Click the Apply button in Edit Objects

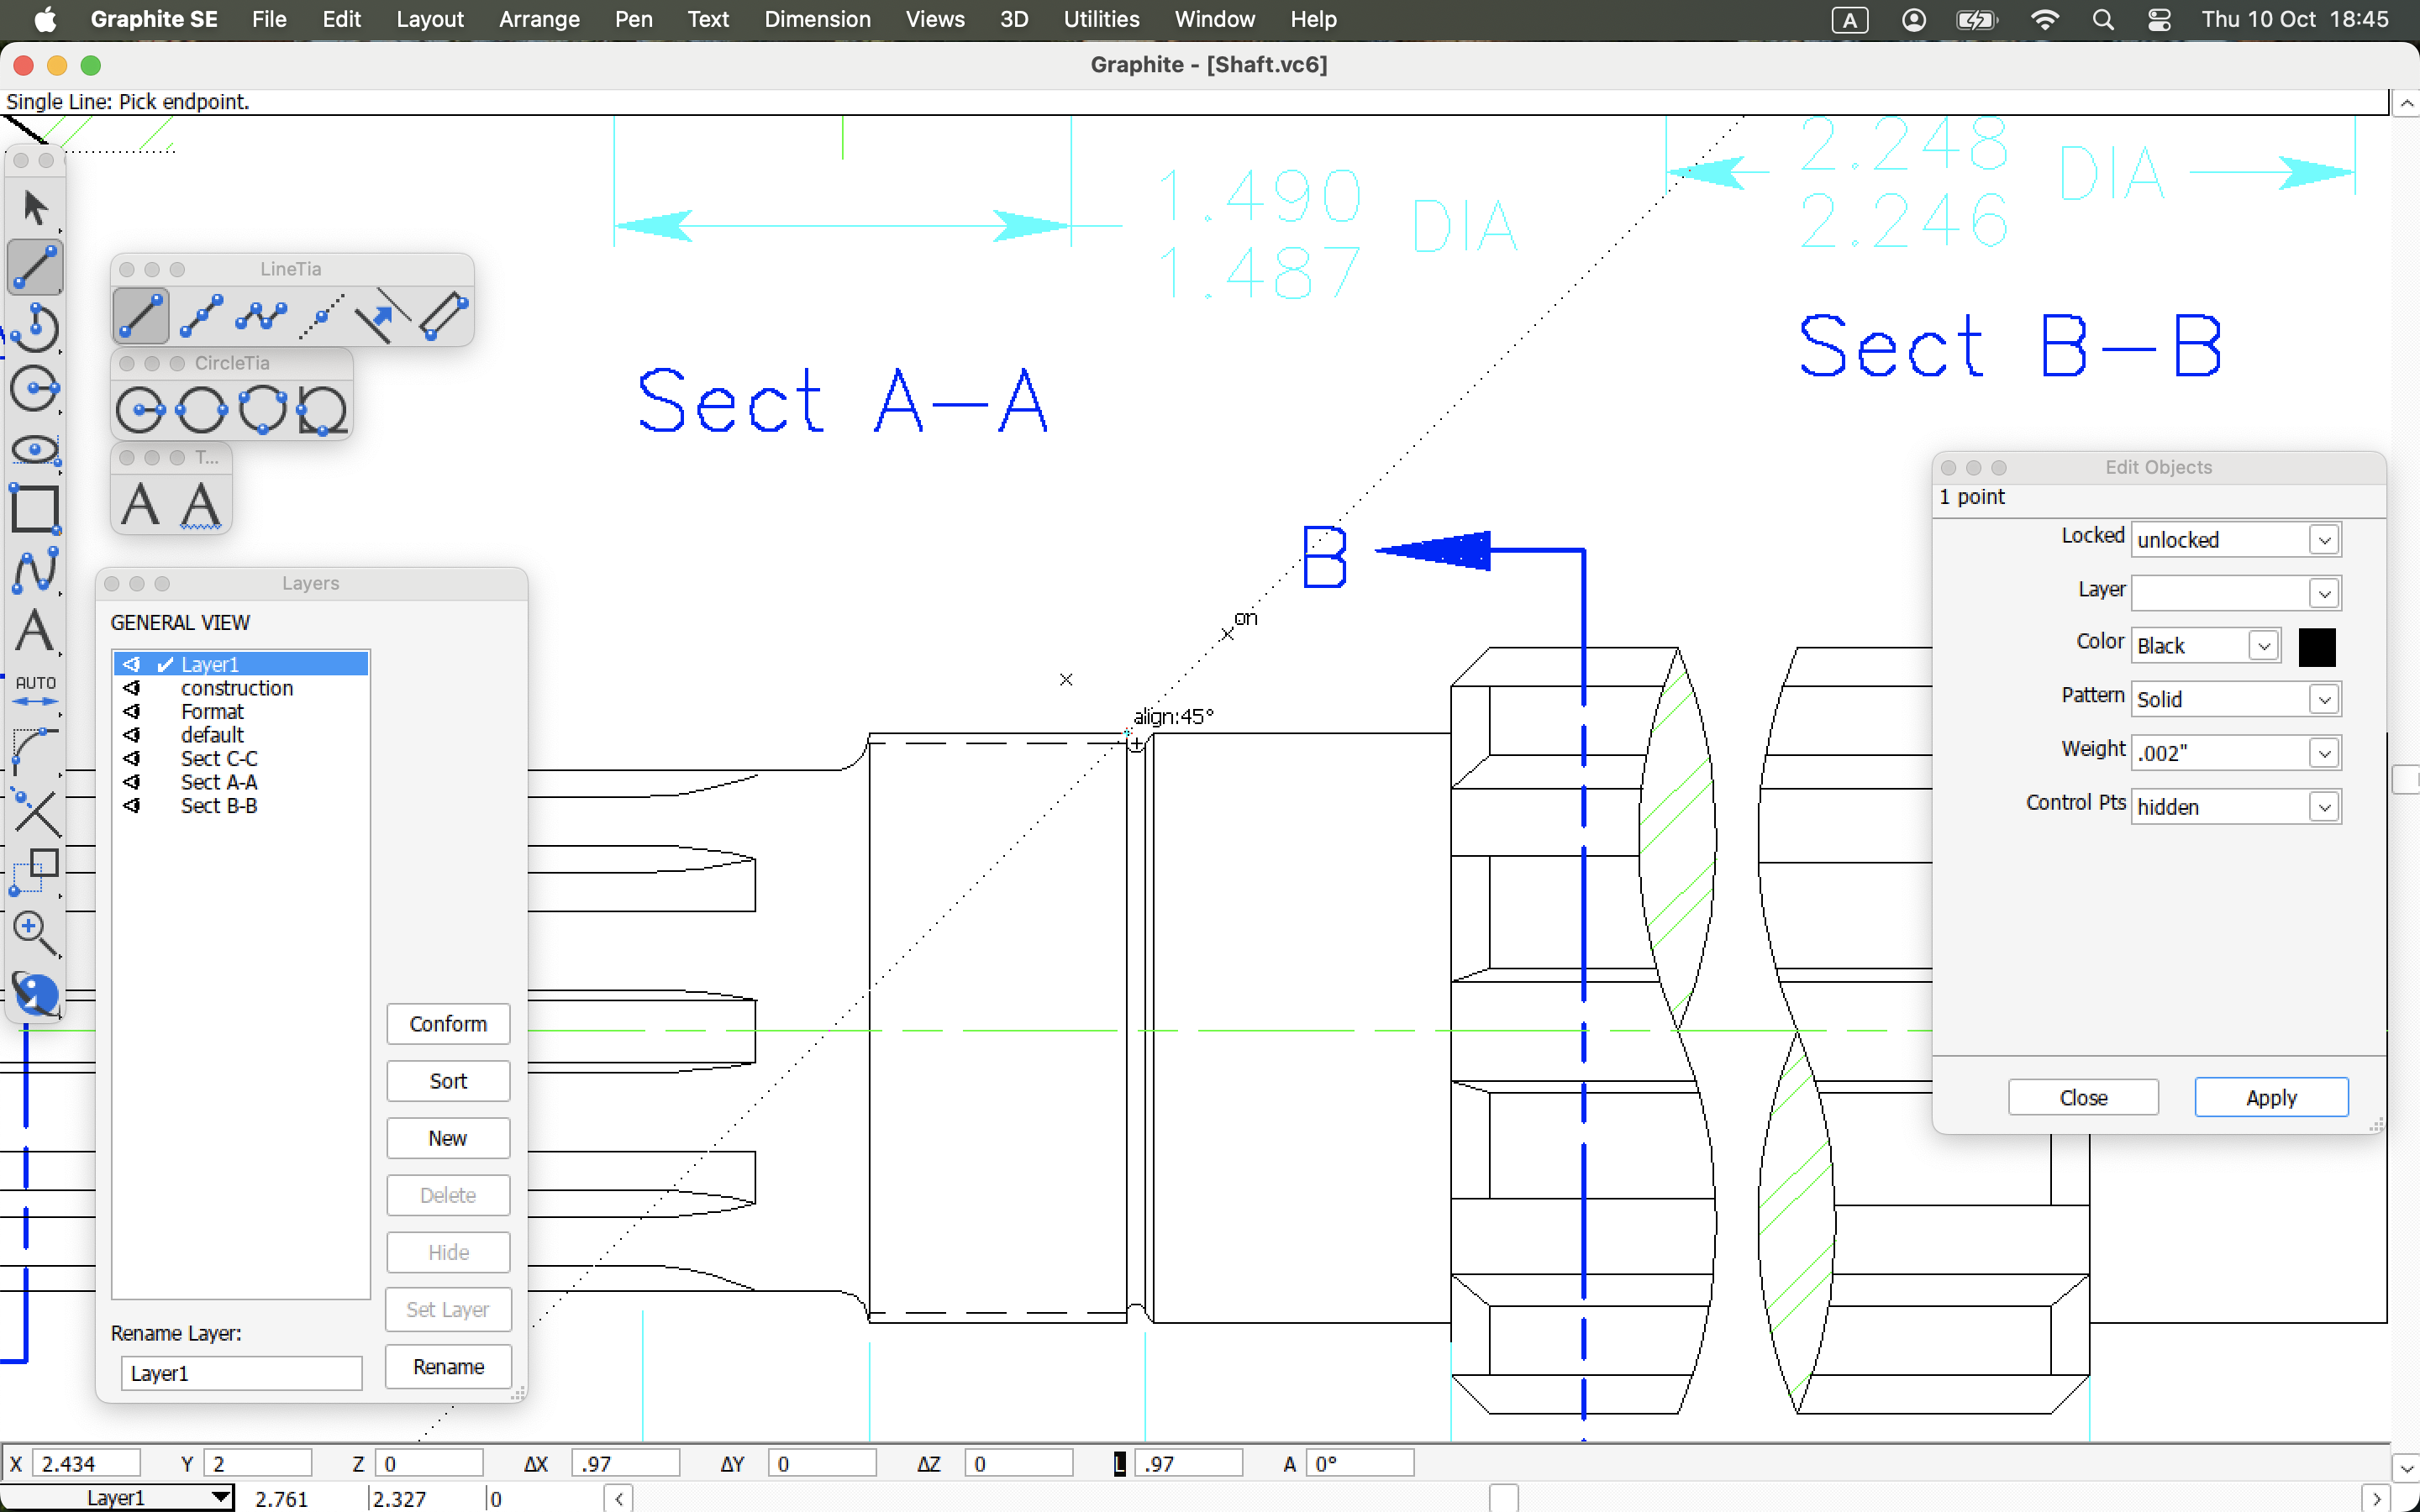[x=2270, y=1097]
